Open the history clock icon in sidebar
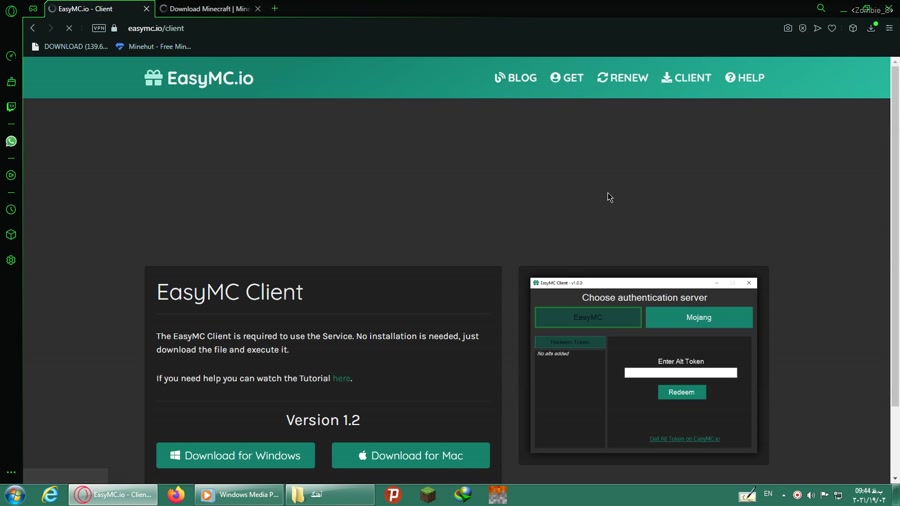The image size is (900, 506). (11, 210)
